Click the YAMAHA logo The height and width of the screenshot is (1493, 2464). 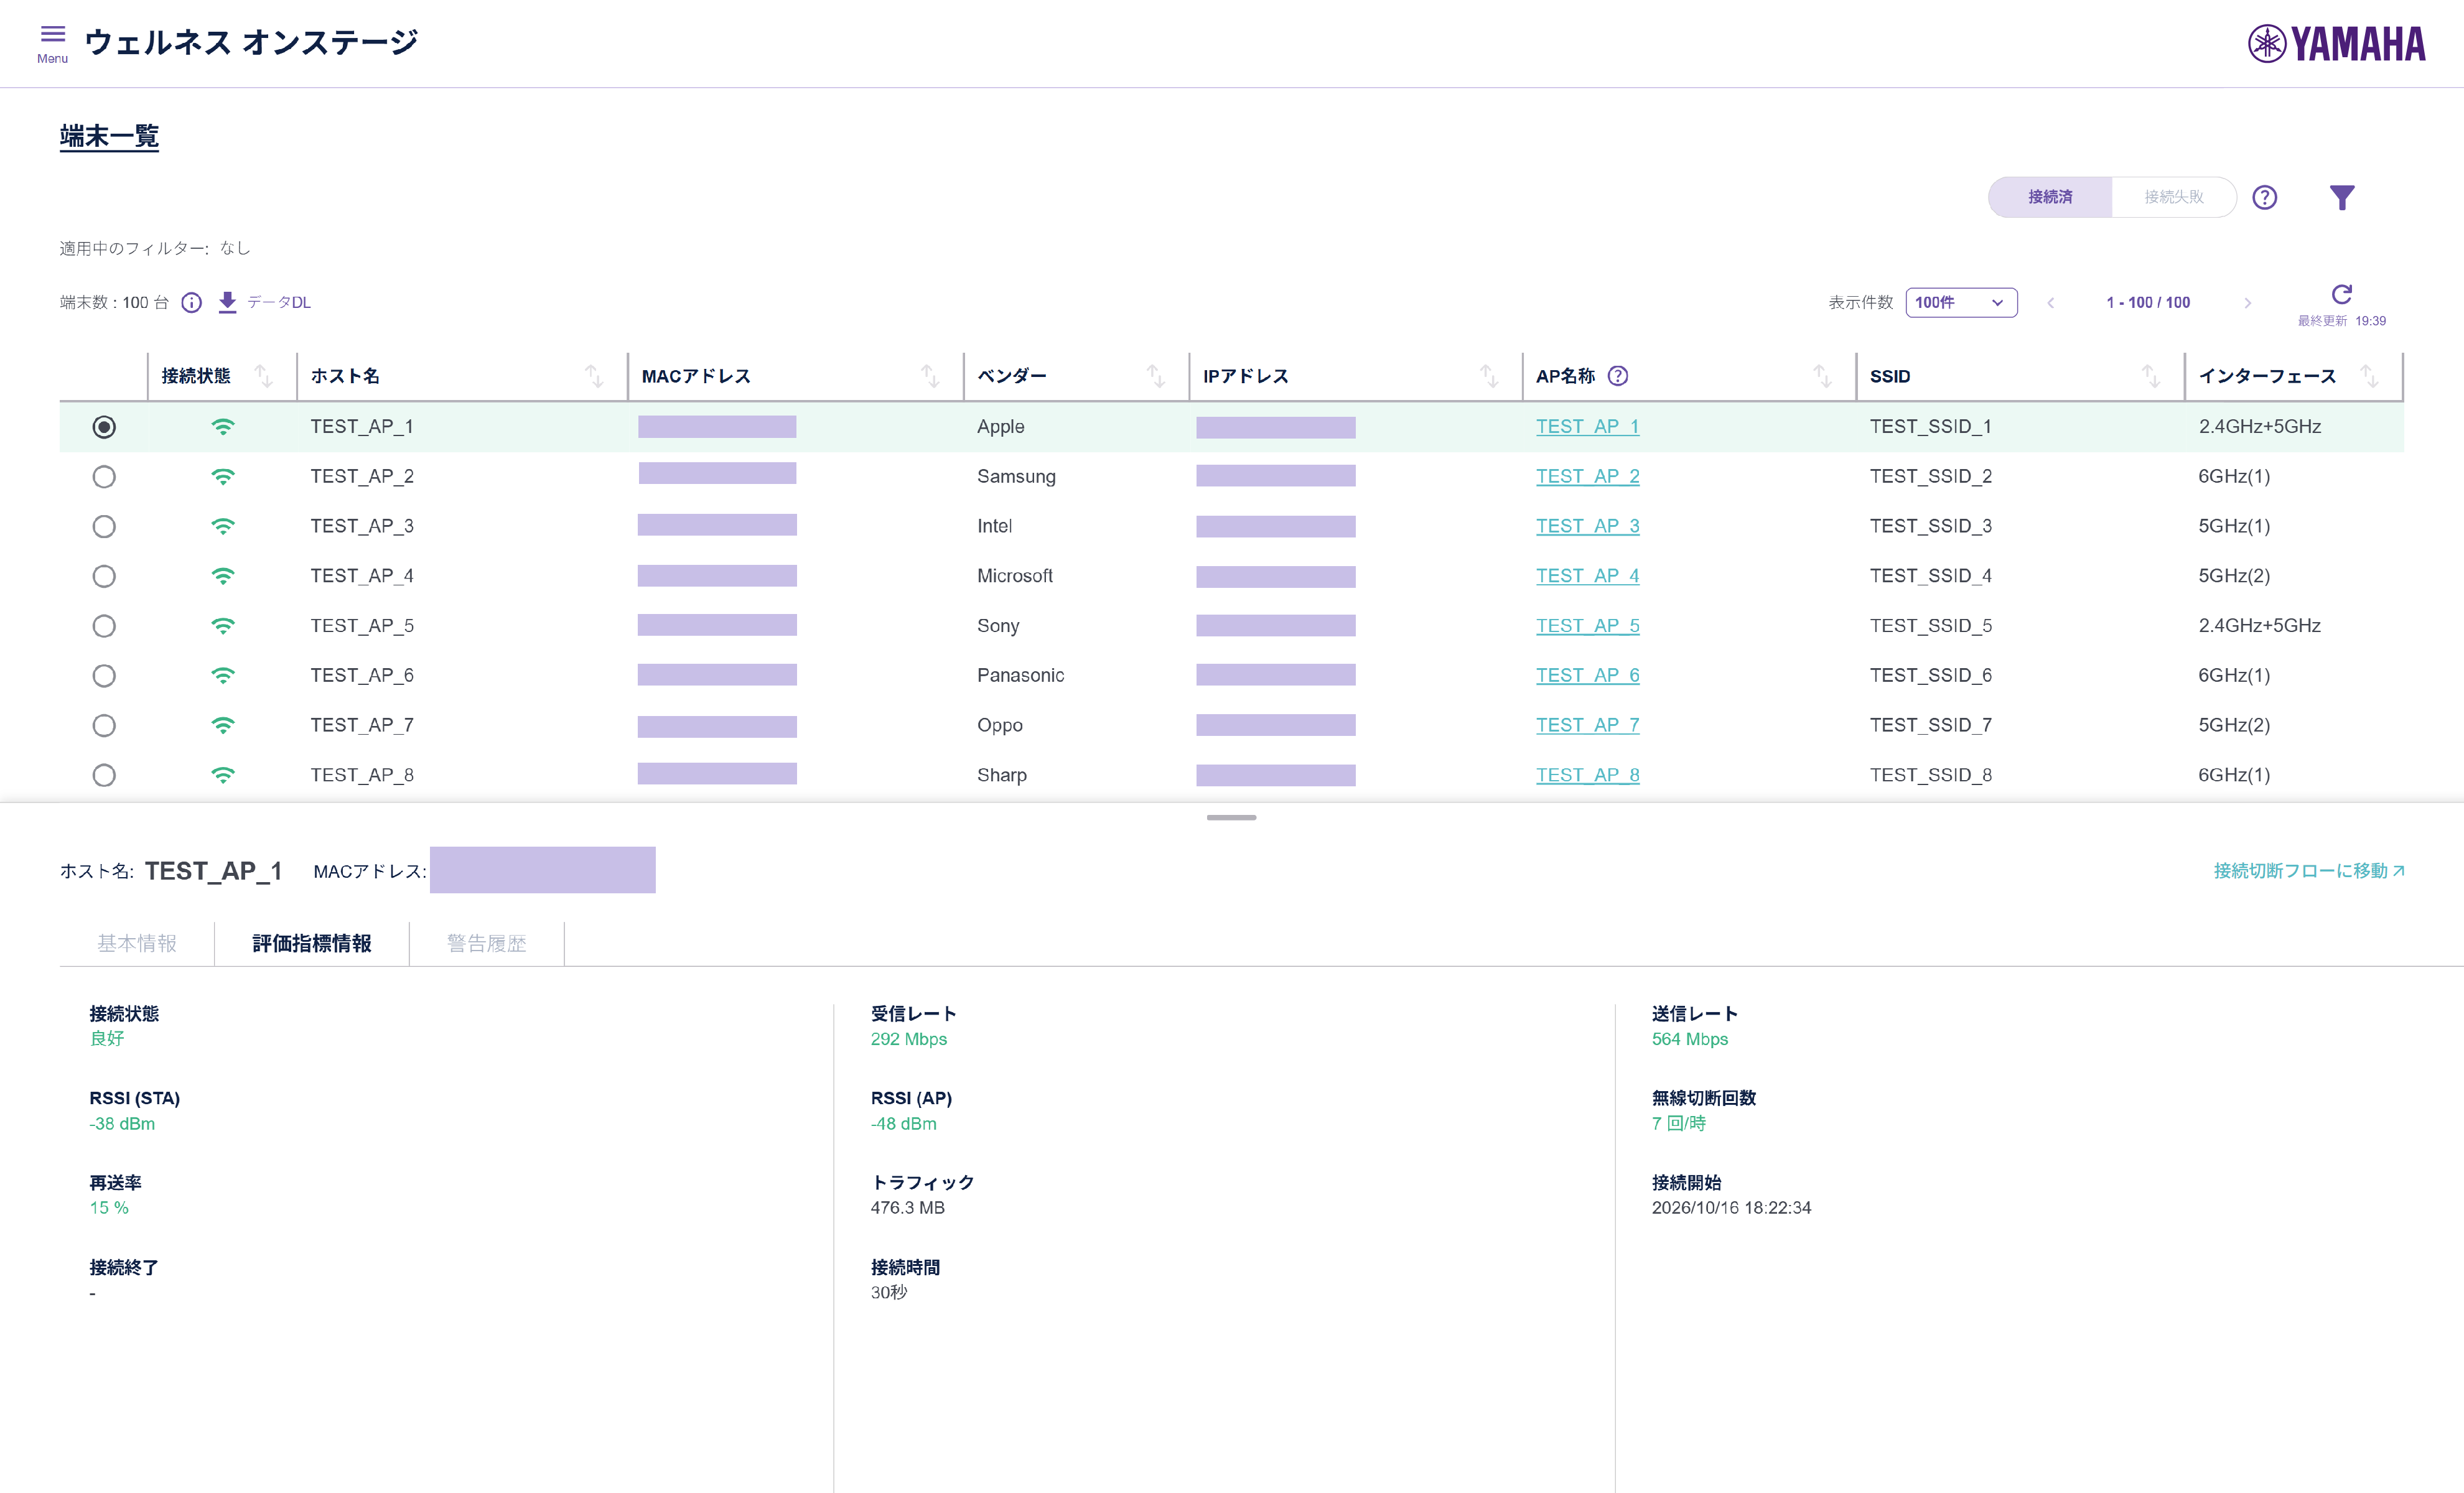(2336, 43)
